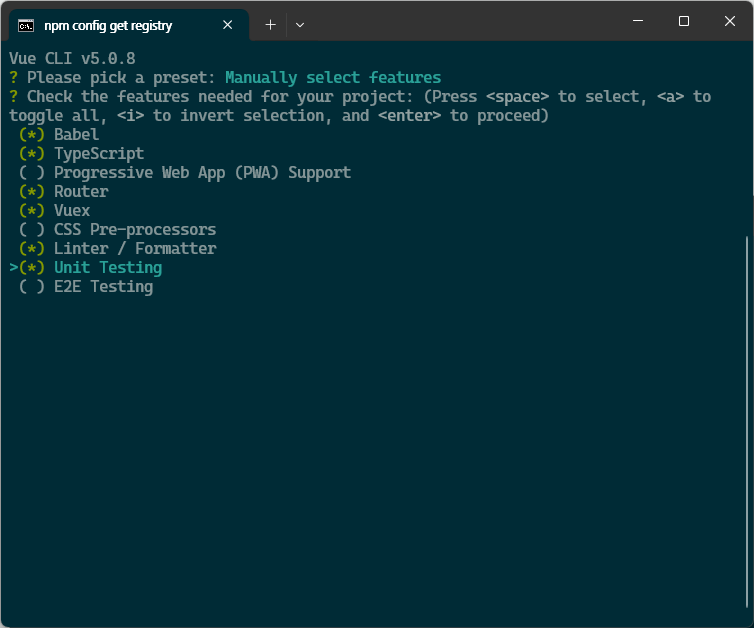
Task: Expand the new tab profile dropdown chevron
Action: coord(300,25)
